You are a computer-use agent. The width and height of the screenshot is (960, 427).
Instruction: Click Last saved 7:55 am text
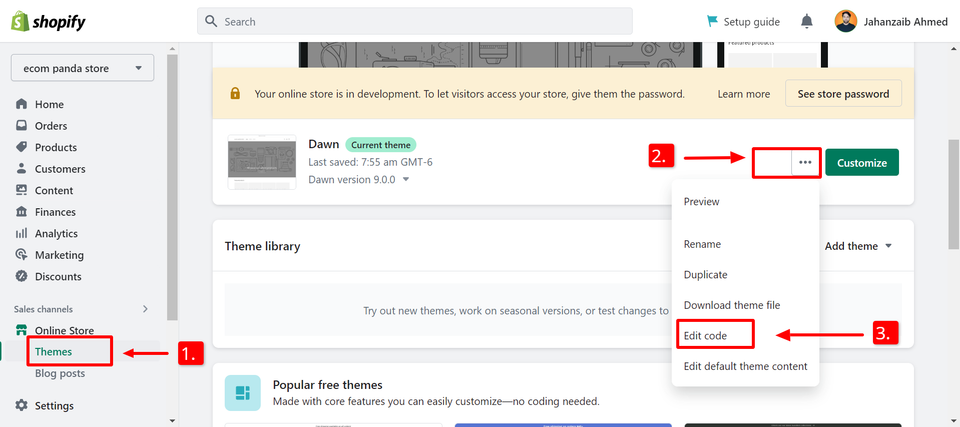(370, 162)
